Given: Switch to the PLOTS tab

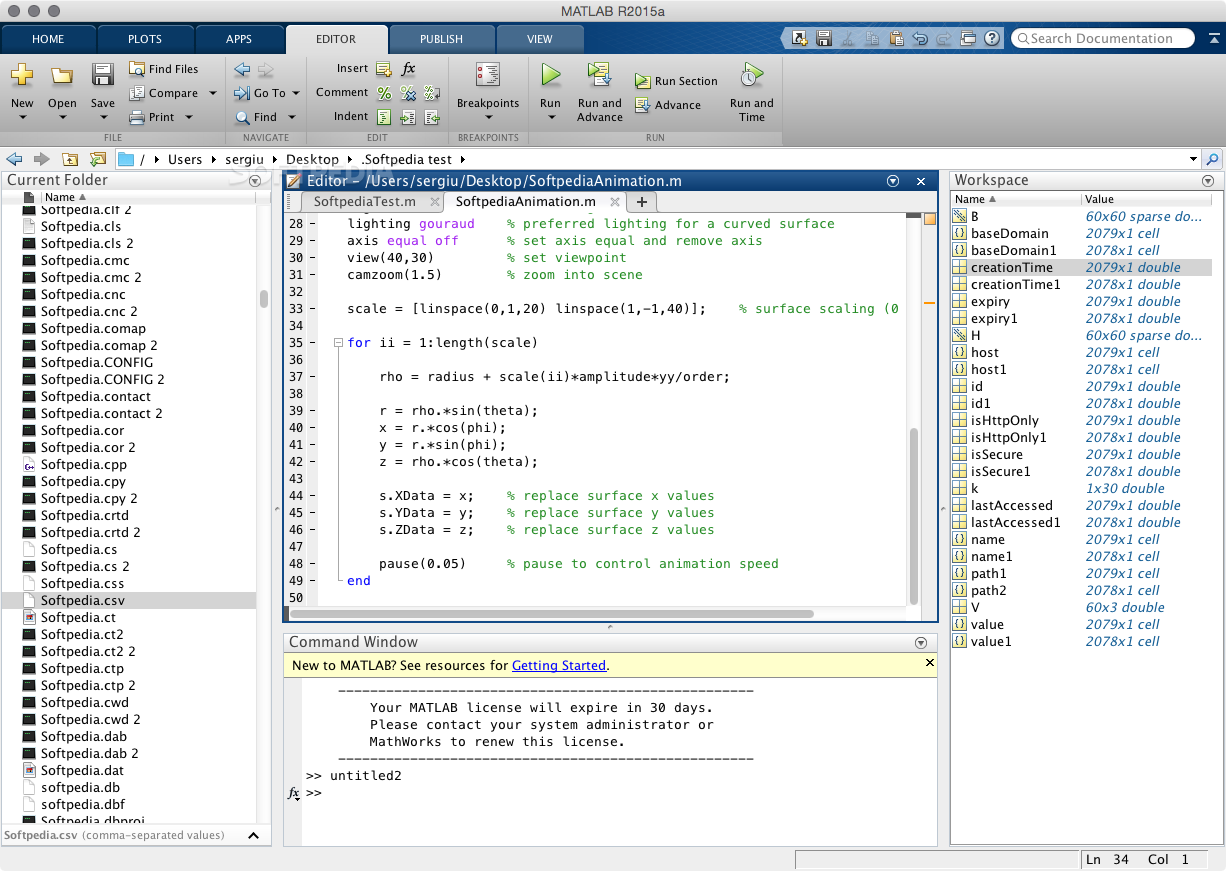Looking at the screenshot, I should [145, 39].
